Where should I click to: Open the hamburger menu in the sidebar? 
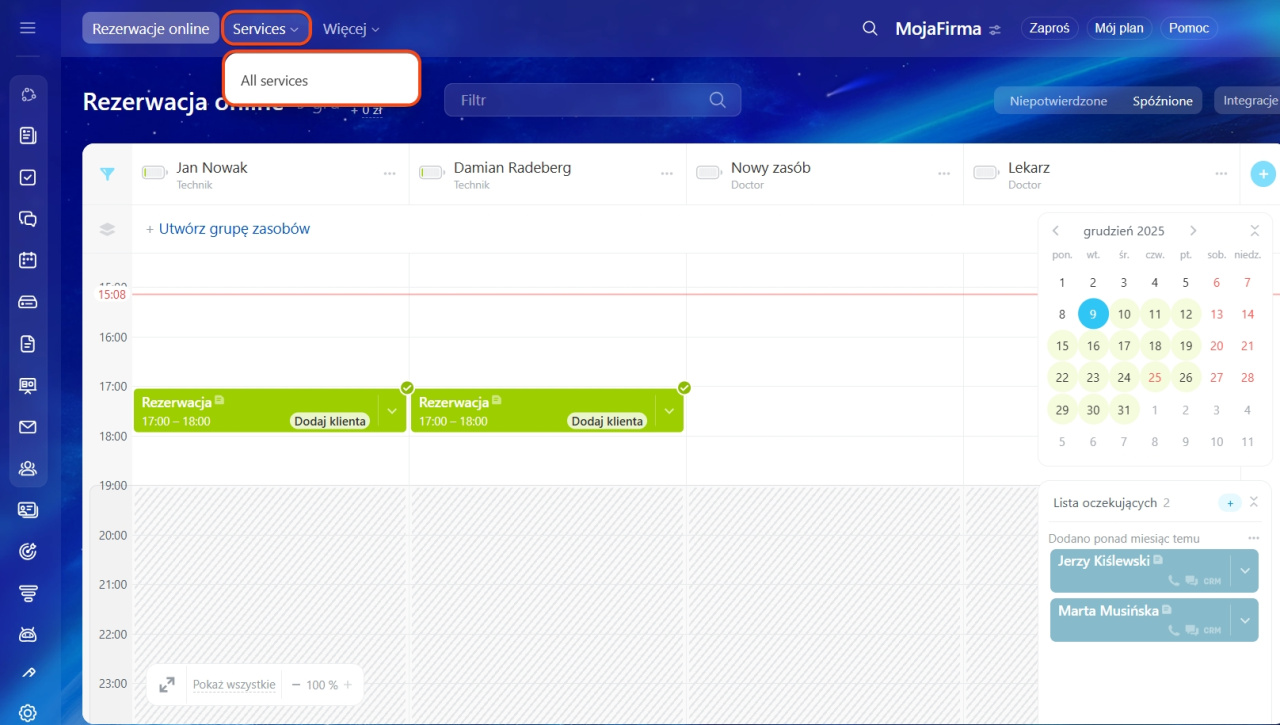(x=28, y=28)
